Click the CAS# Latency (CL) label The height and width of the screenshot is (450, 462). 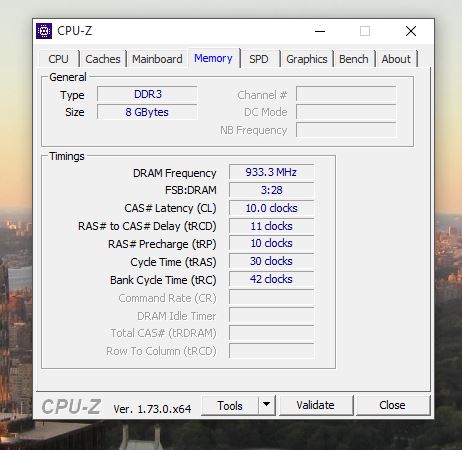point(170,208)
